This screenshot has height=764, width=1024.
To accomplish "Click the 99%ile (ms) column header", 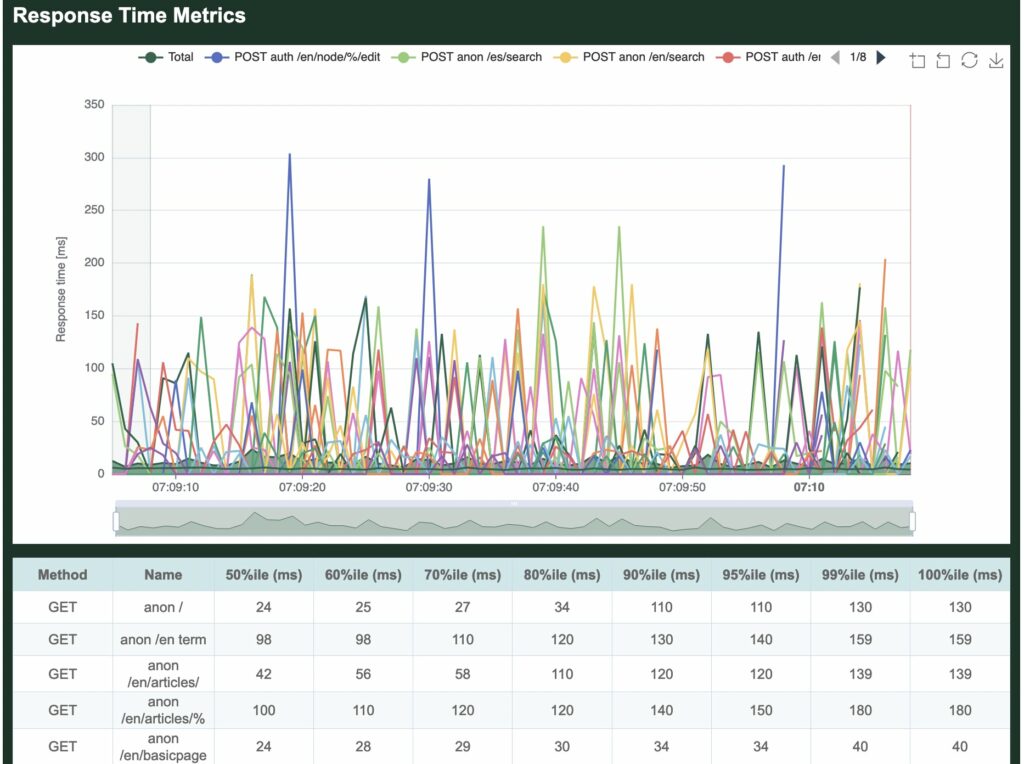I will [860, 575].
